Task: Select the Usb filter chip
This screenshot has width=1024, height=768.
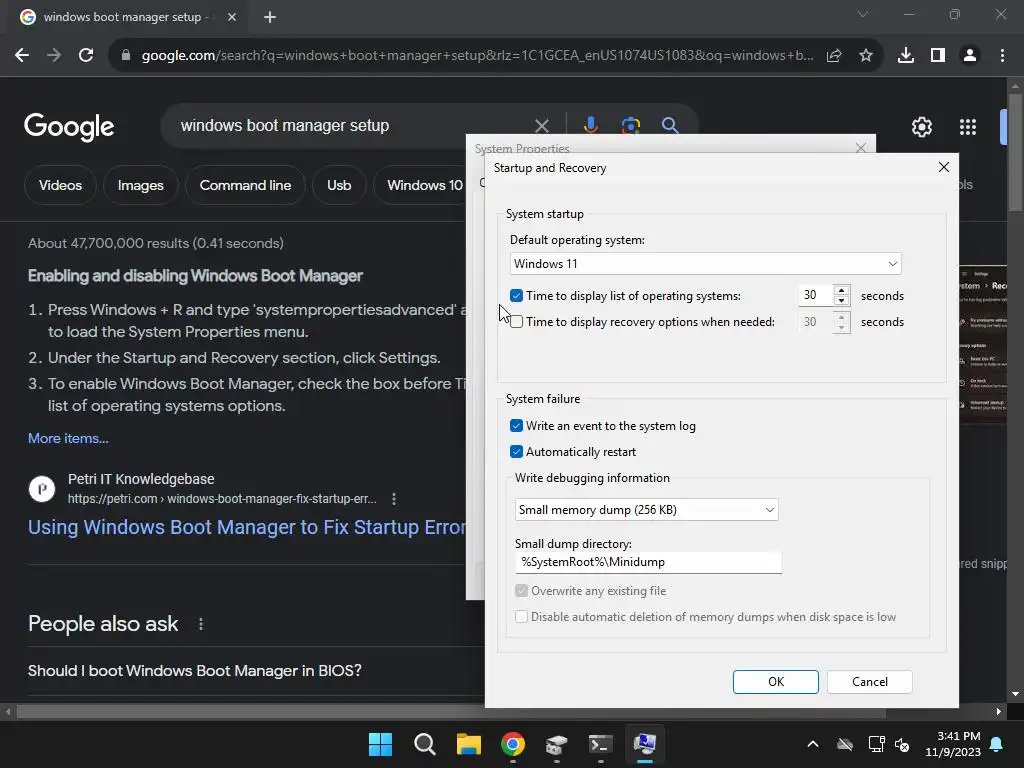Action: pos(339,185)
